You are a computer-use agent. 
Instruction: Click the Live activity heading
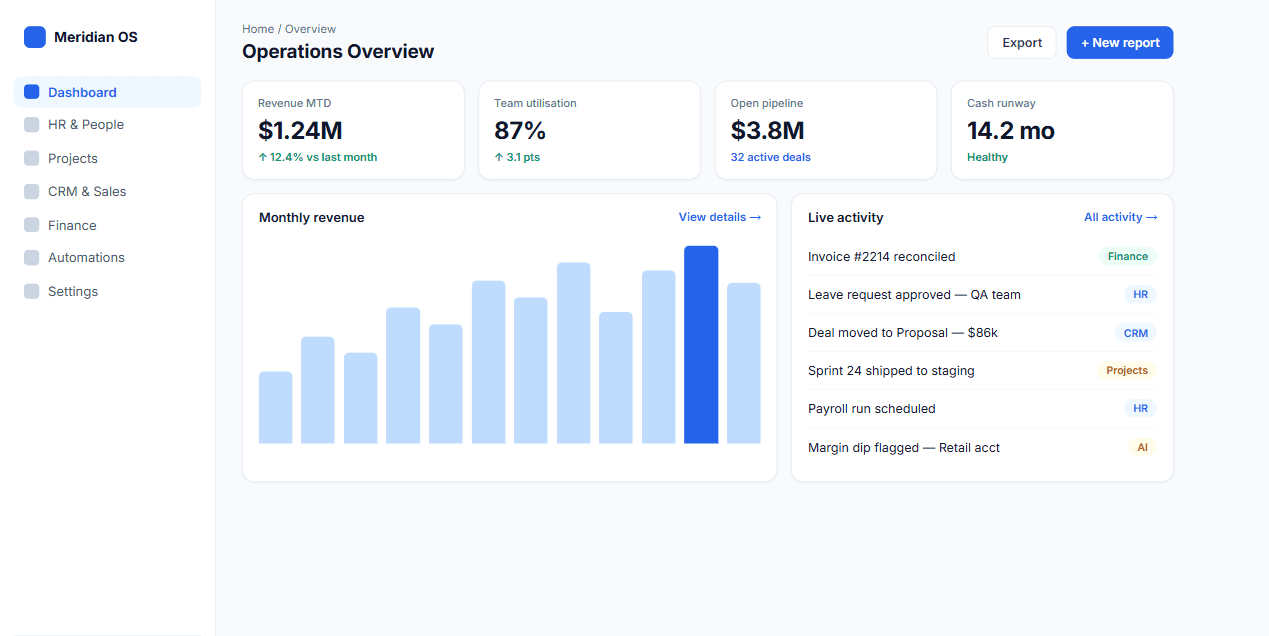(x=846, y=217)
